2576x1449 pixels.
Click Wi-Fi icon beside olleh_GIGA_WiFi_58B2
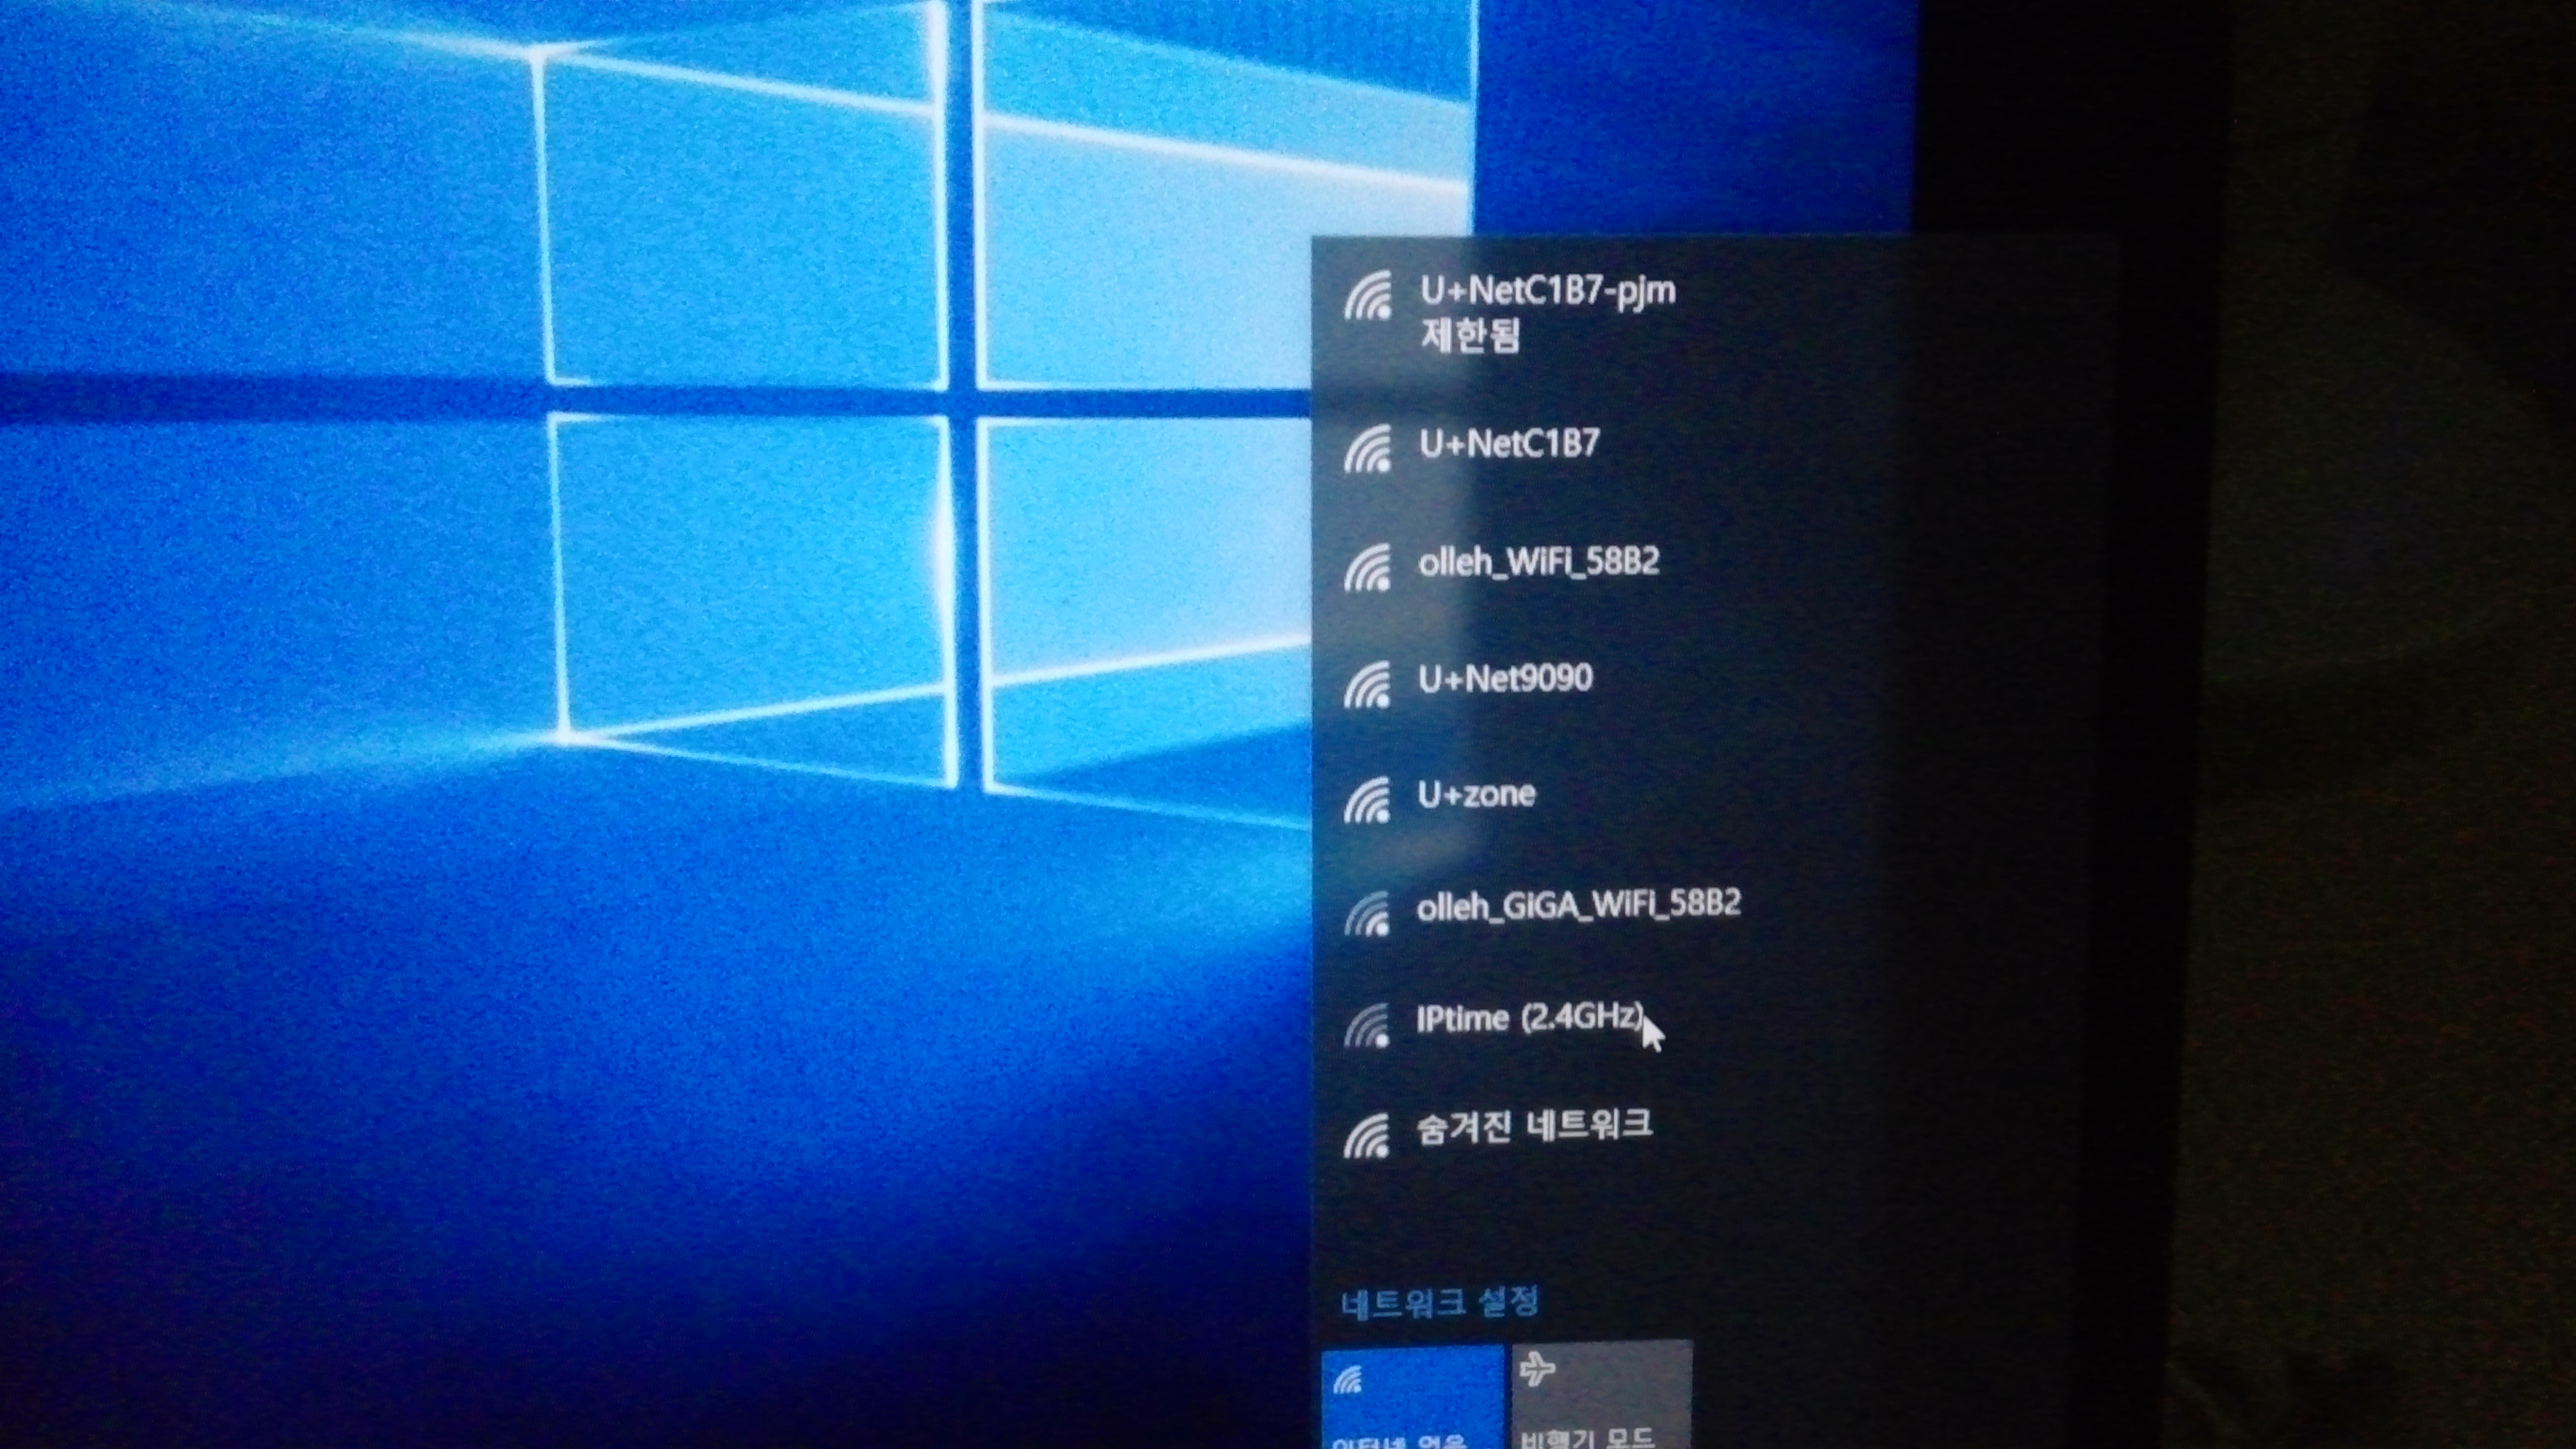[x=1367, y=913]
